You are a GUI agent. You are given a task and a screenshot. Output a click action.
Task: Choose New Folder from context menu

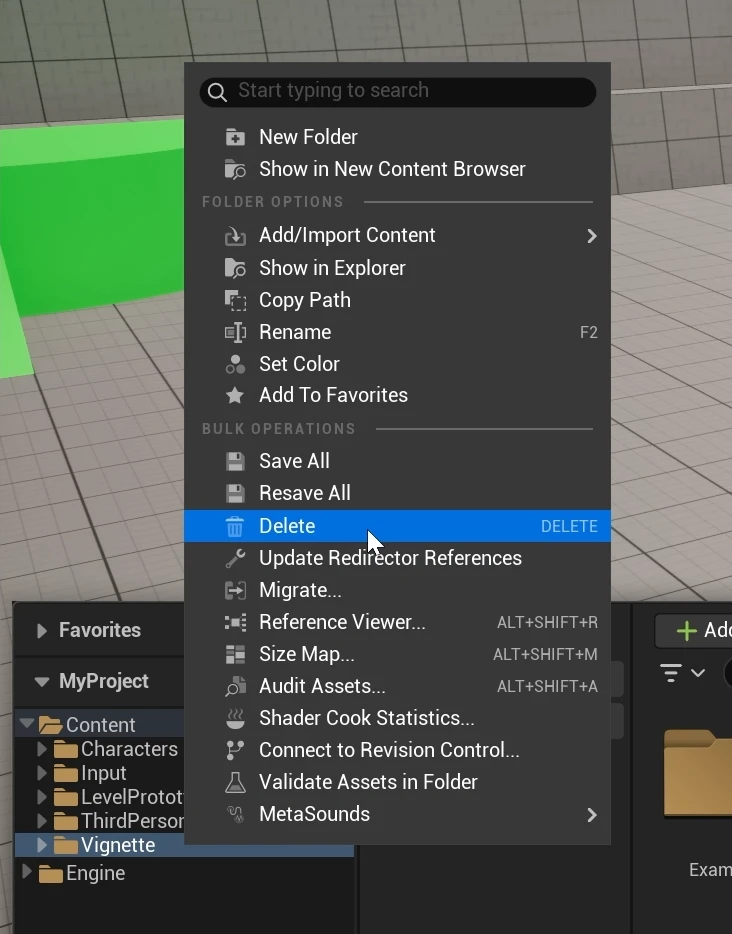click(x=397, y=137)
